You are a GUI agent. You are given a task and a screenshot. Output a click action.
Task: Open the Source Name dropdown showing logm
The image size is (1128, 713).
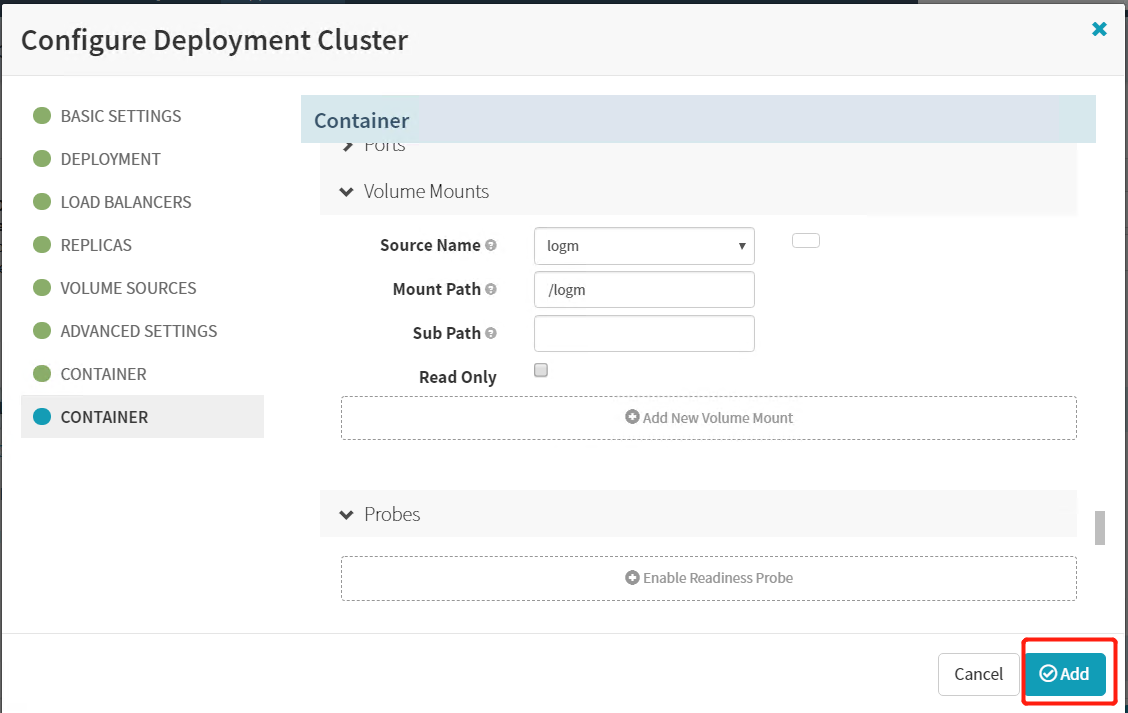644,246
